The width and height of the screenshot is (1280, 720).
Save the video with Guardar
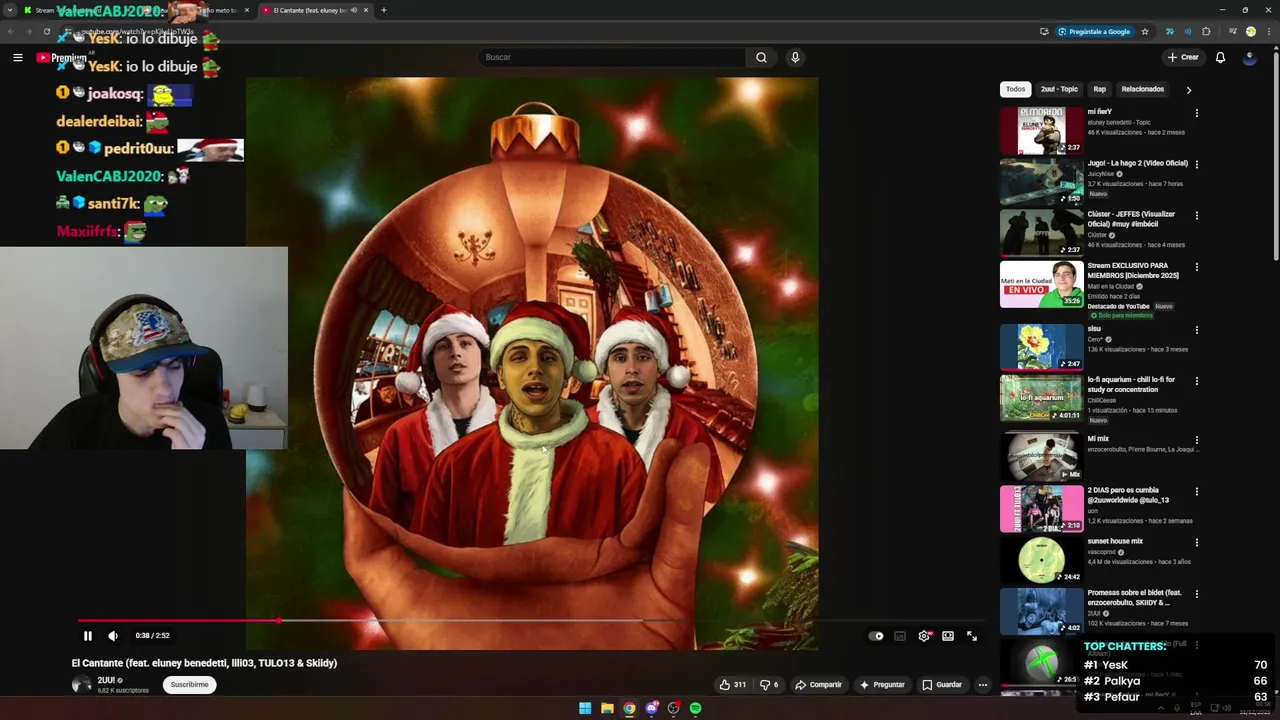point(942,685)
